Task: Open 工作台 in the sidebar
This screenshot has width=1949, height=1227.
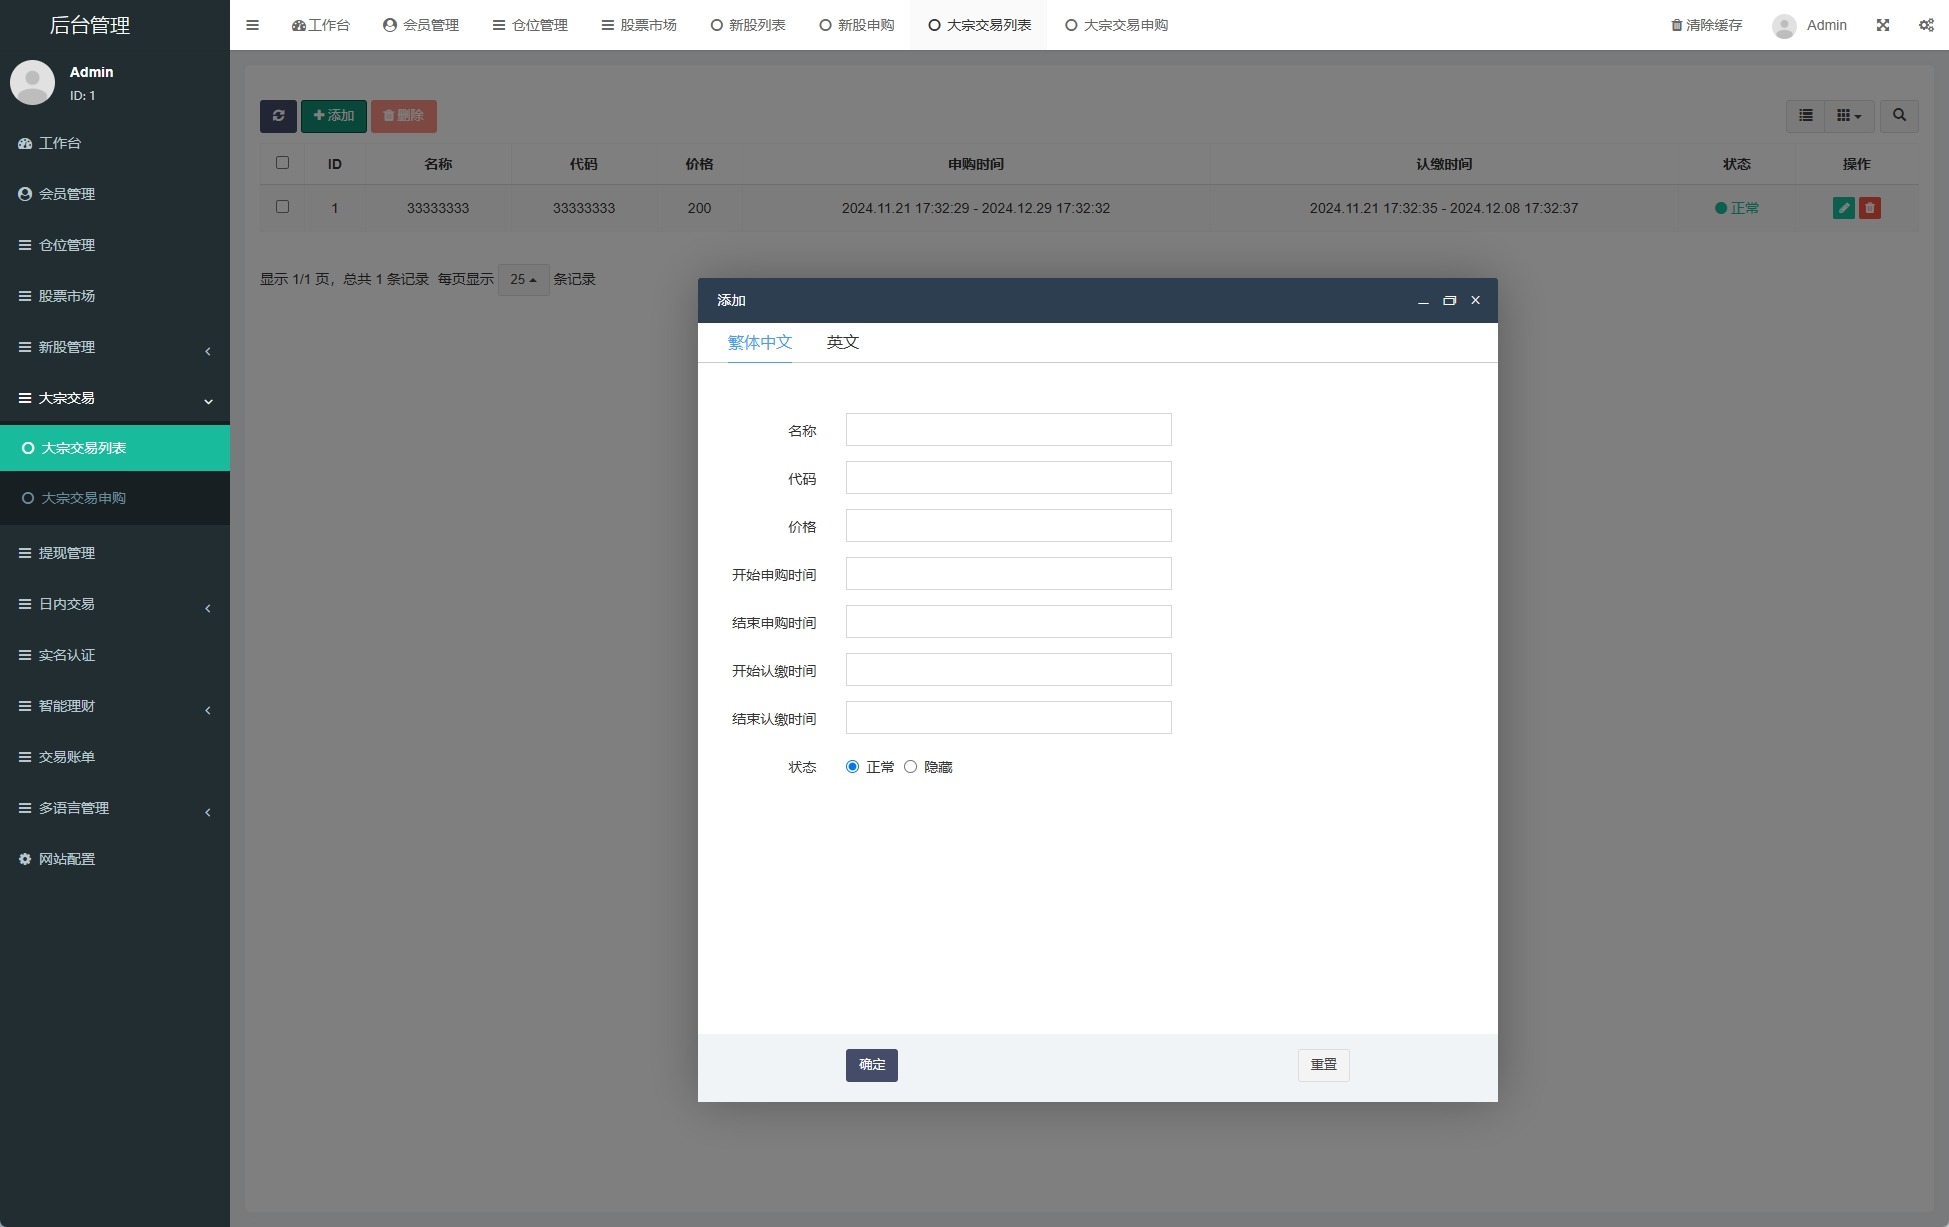Action: click(115, 143)
